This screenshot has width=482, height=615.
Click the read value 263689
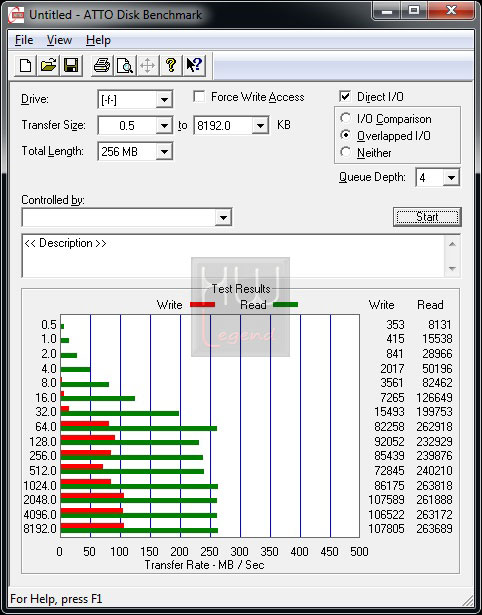(434, 529)
